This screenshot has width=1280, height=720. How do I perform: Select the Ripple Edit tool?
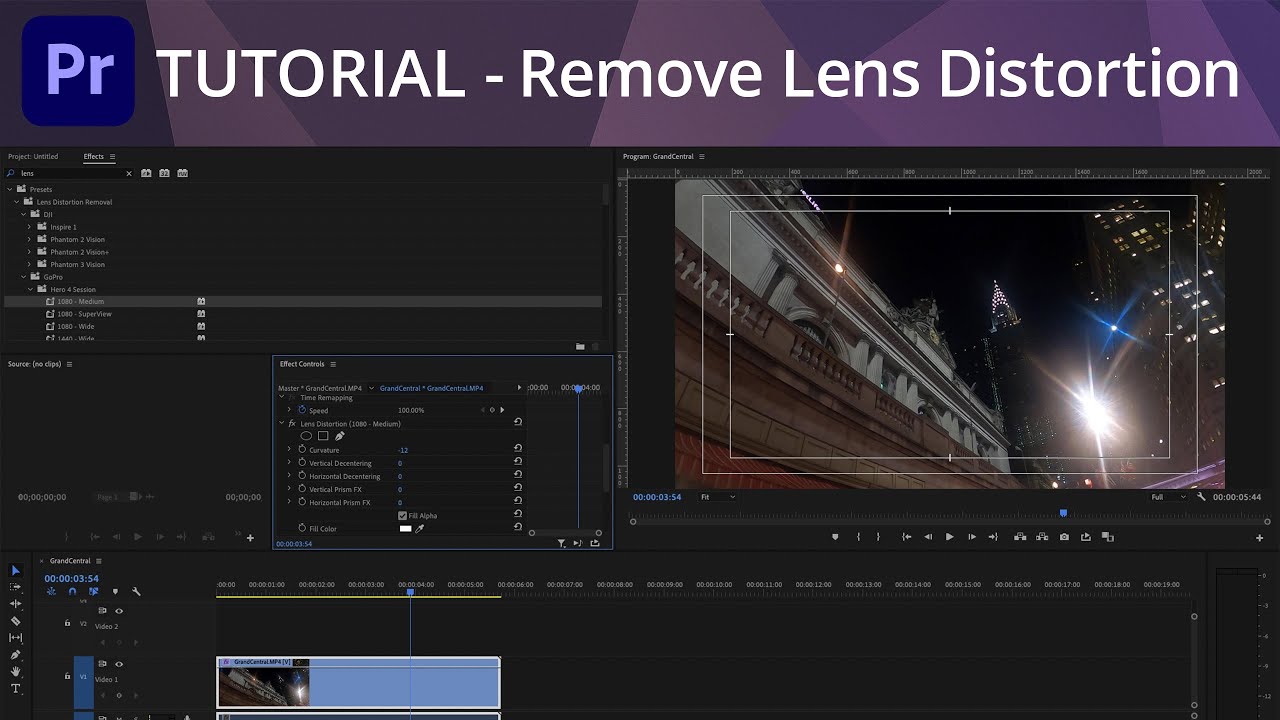point(15,604)
